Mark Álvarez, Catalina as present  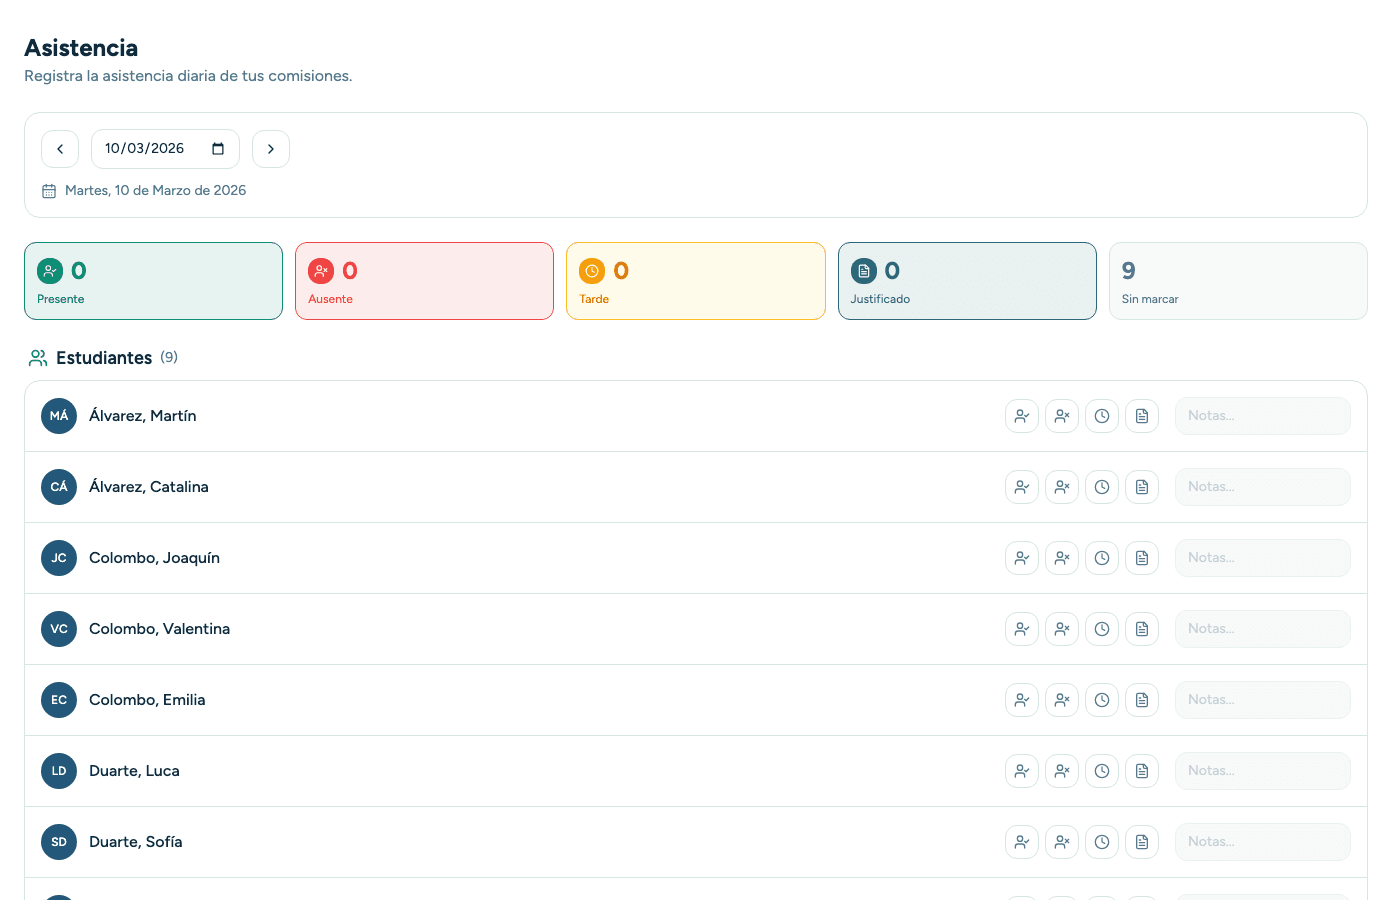pyautogui.click(x=1022, y=487)
